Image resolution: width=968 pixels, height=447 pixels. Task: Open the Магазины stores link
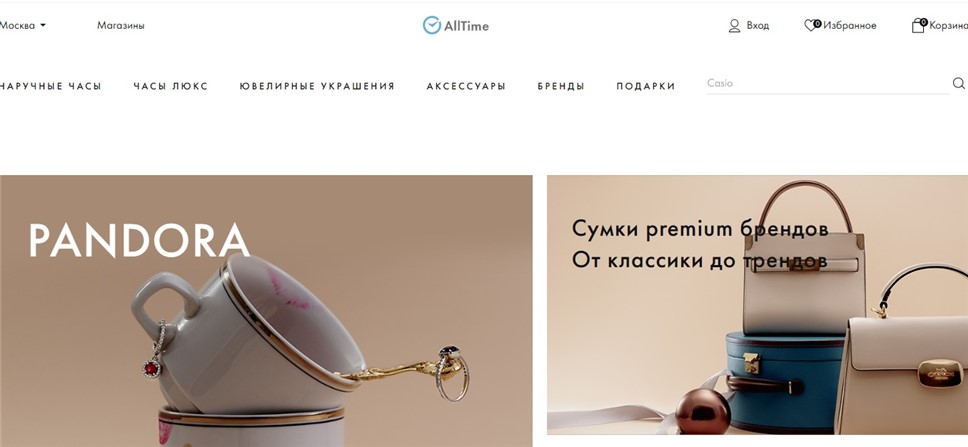click(120, 26)
